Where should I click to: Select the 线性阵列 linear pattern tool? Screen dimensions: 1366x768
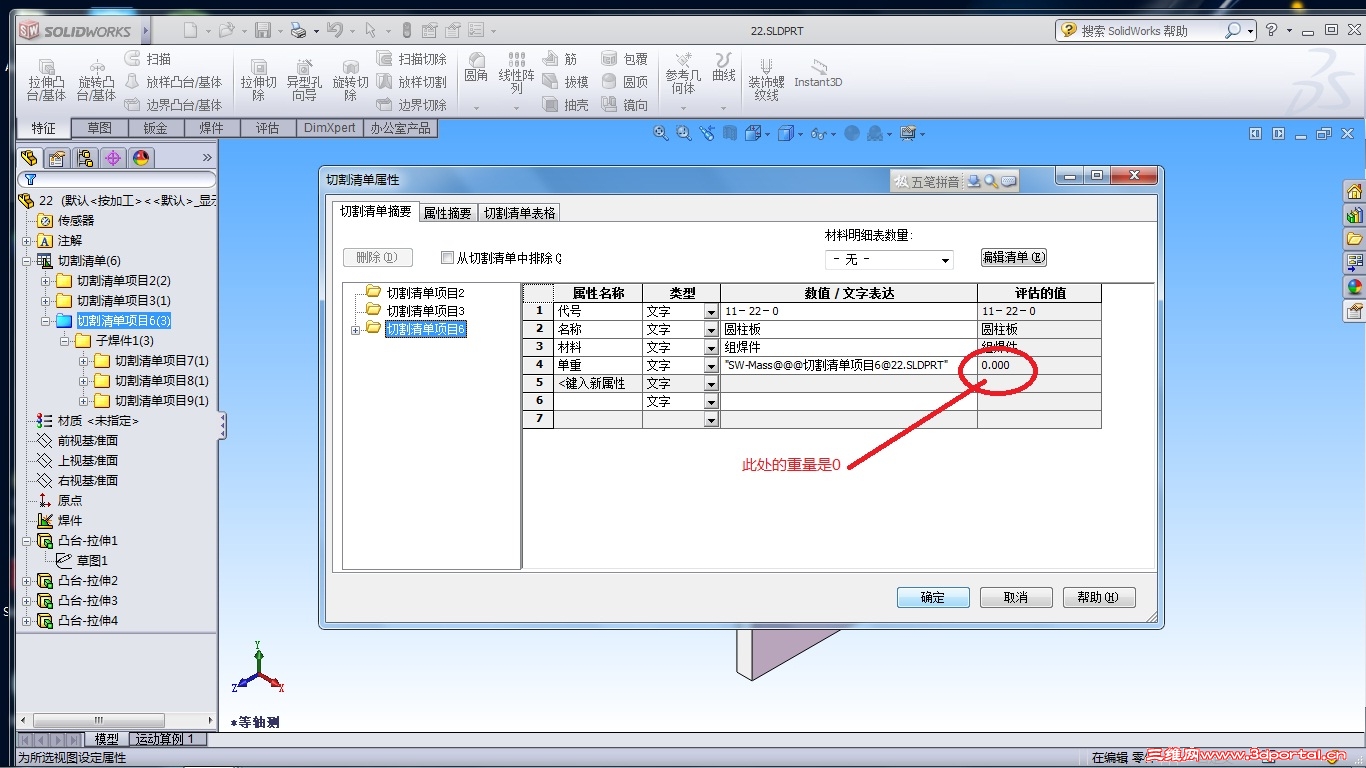(x=517, y=73)
